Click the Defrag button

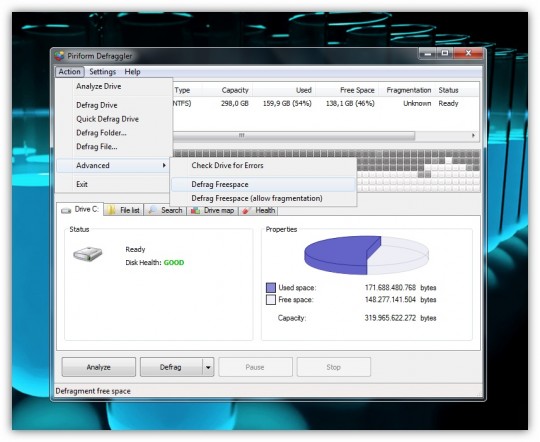(x=171, y=367)
